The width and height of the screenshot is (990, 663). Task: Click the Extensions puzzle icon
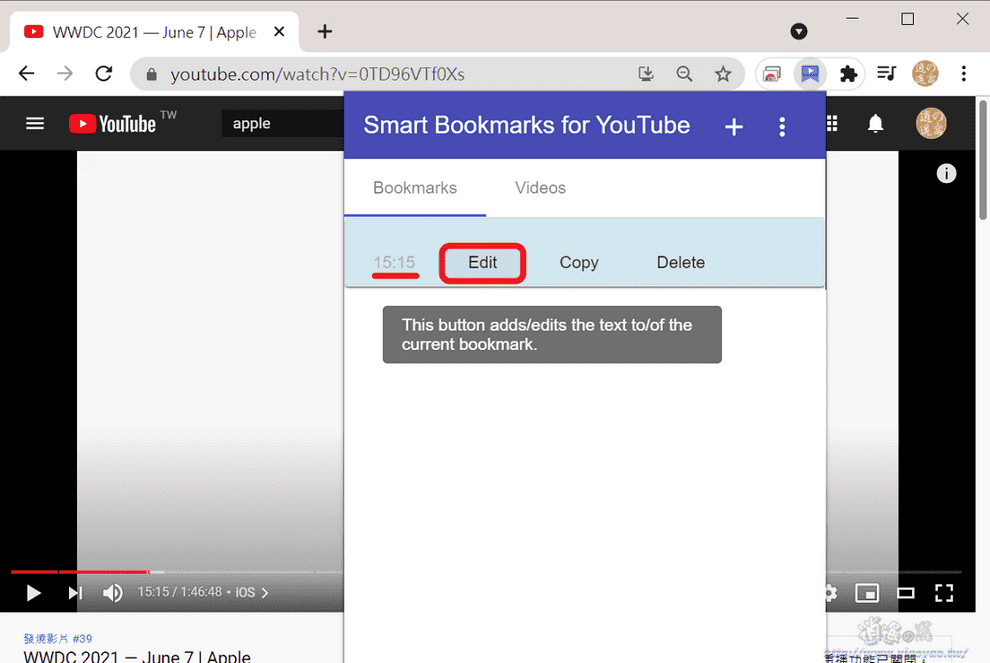coord(849,73)
